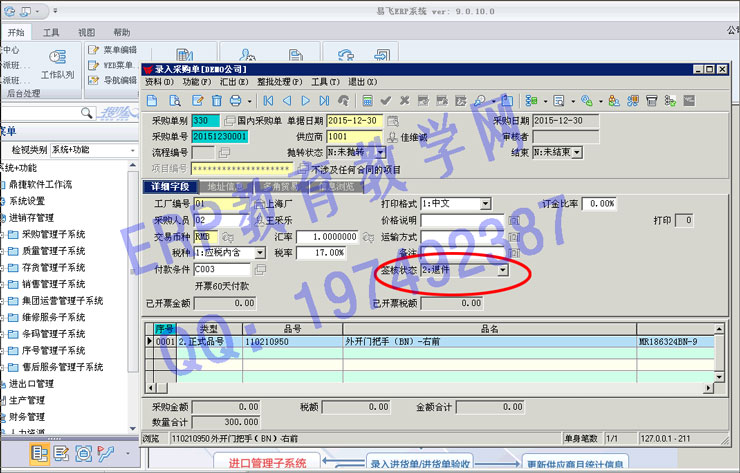Click the table vertical scrollbar down arrow
The width and height of the screenshot is (740, 473).
(x=719, y=377)
